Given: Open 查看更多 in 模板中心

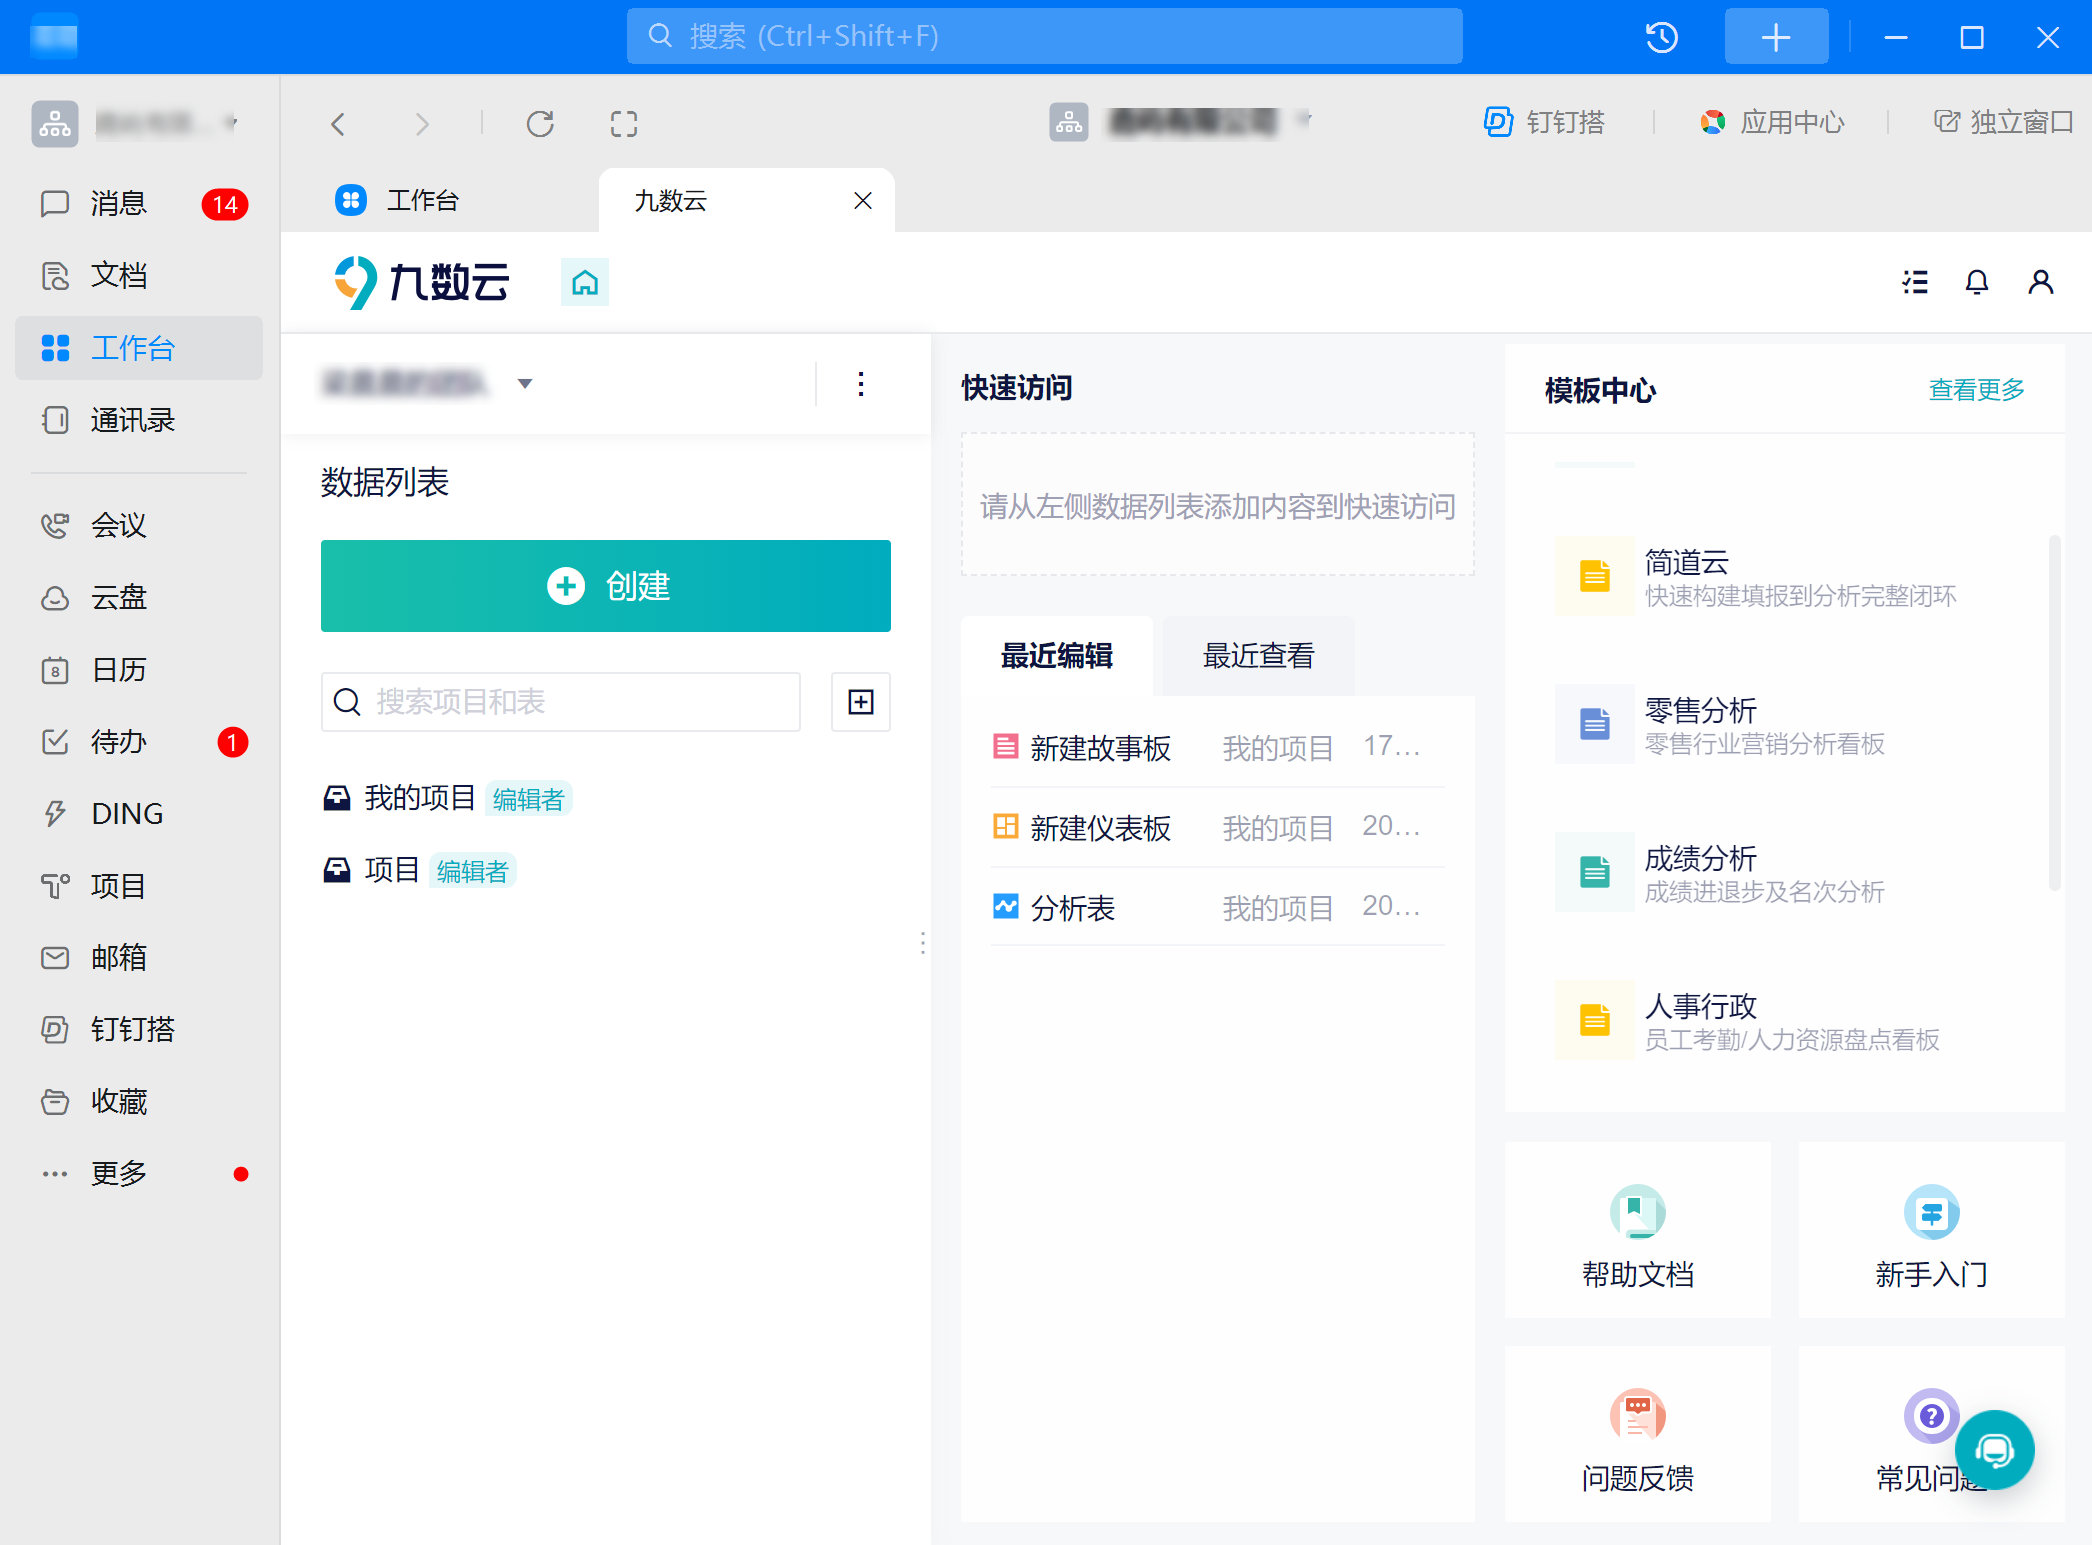Looking at the screenshot, I should [x=1975, y=390].
